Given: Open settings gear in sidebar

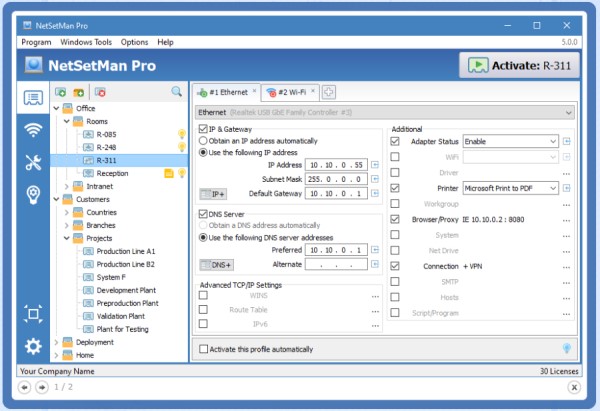Looking at the screenshot, I should click(x=33, y=346).
